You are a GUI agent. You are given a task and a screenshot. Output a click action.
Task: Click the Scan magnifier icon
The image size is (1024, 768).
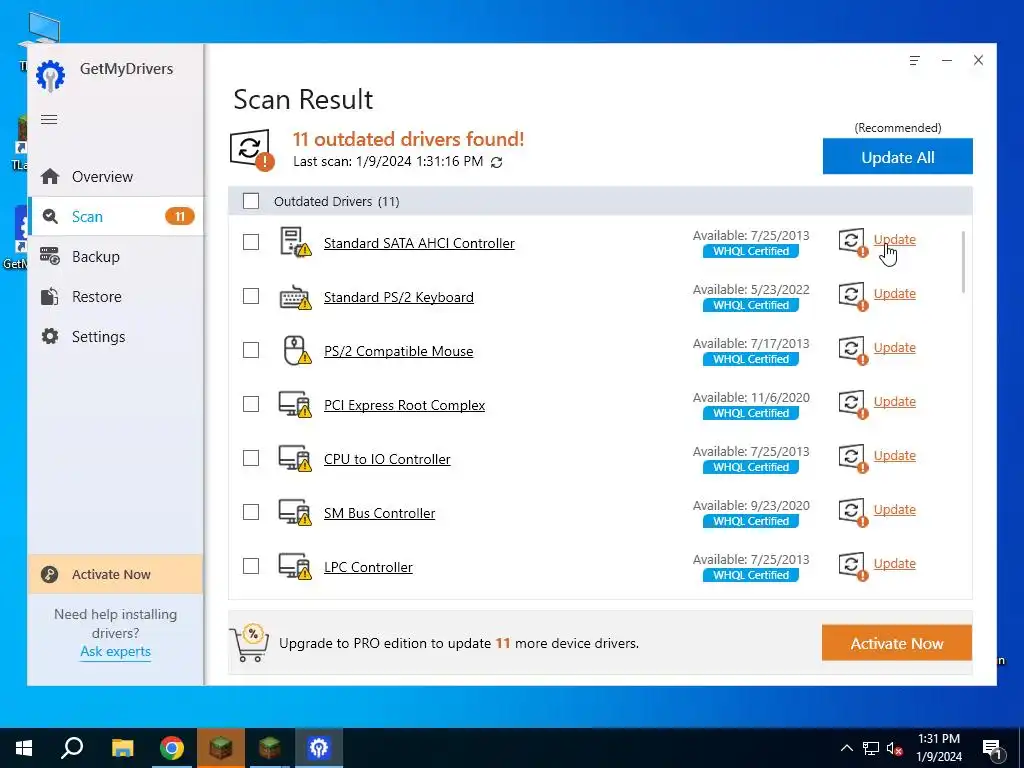(50, 216)
